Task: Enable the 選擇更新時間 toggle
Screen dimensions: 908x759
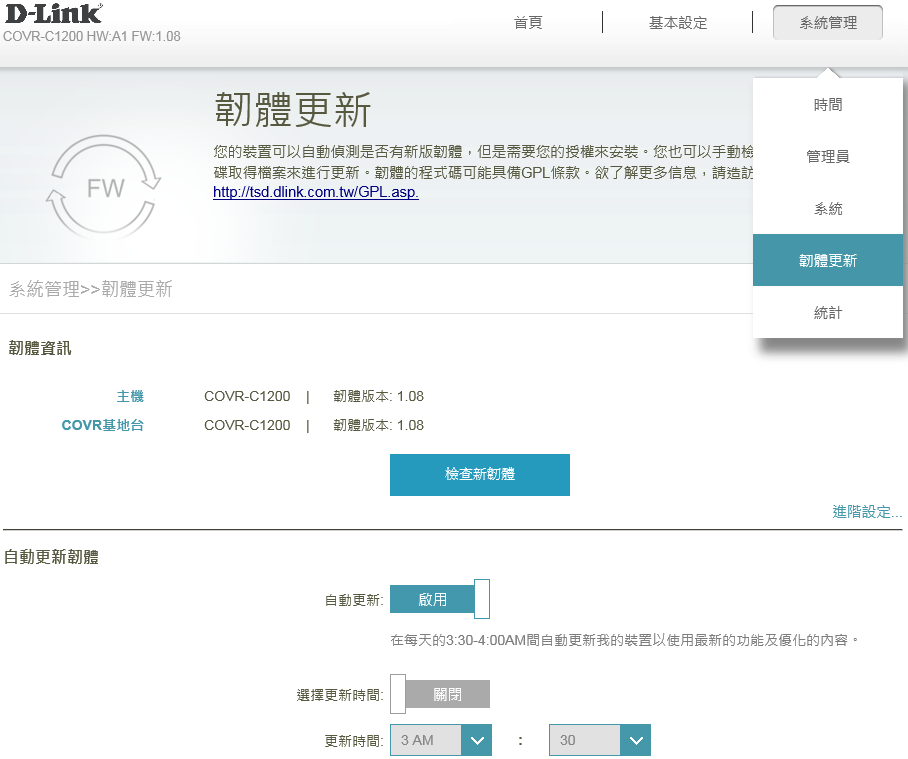Action: pos(439,694)
